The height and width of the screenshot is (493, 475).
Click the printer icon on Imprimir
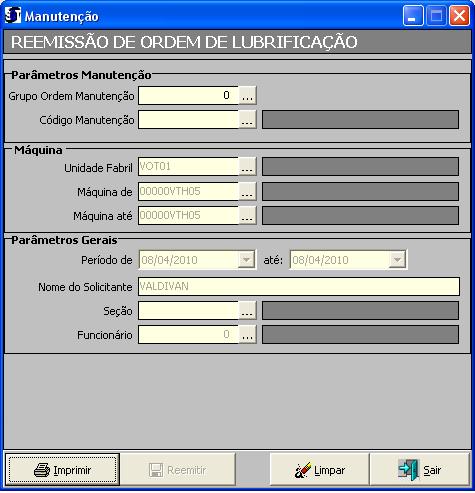click(x=42, y=470)
